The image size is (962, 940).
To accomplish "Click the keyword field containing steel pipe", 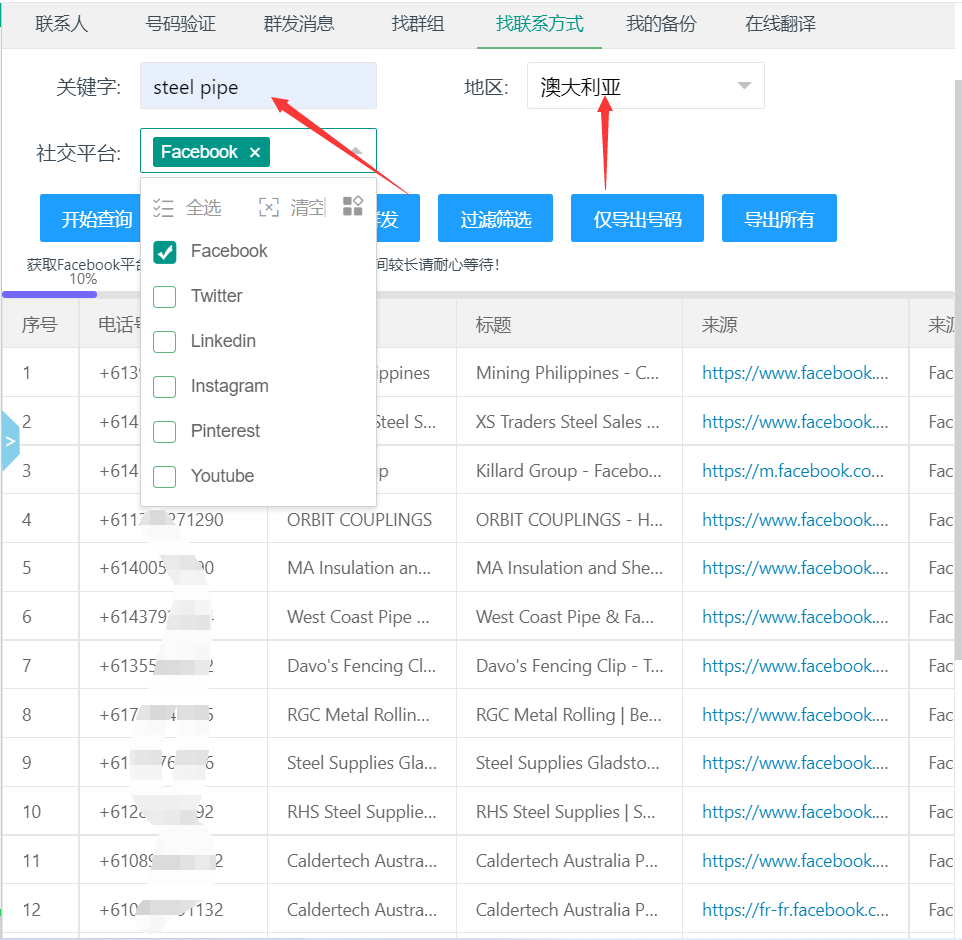I will 258,87.
